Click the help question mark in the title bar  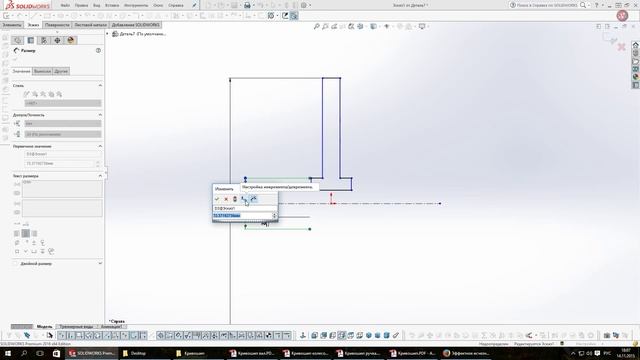pyautogui.click(x=596, y=5)
